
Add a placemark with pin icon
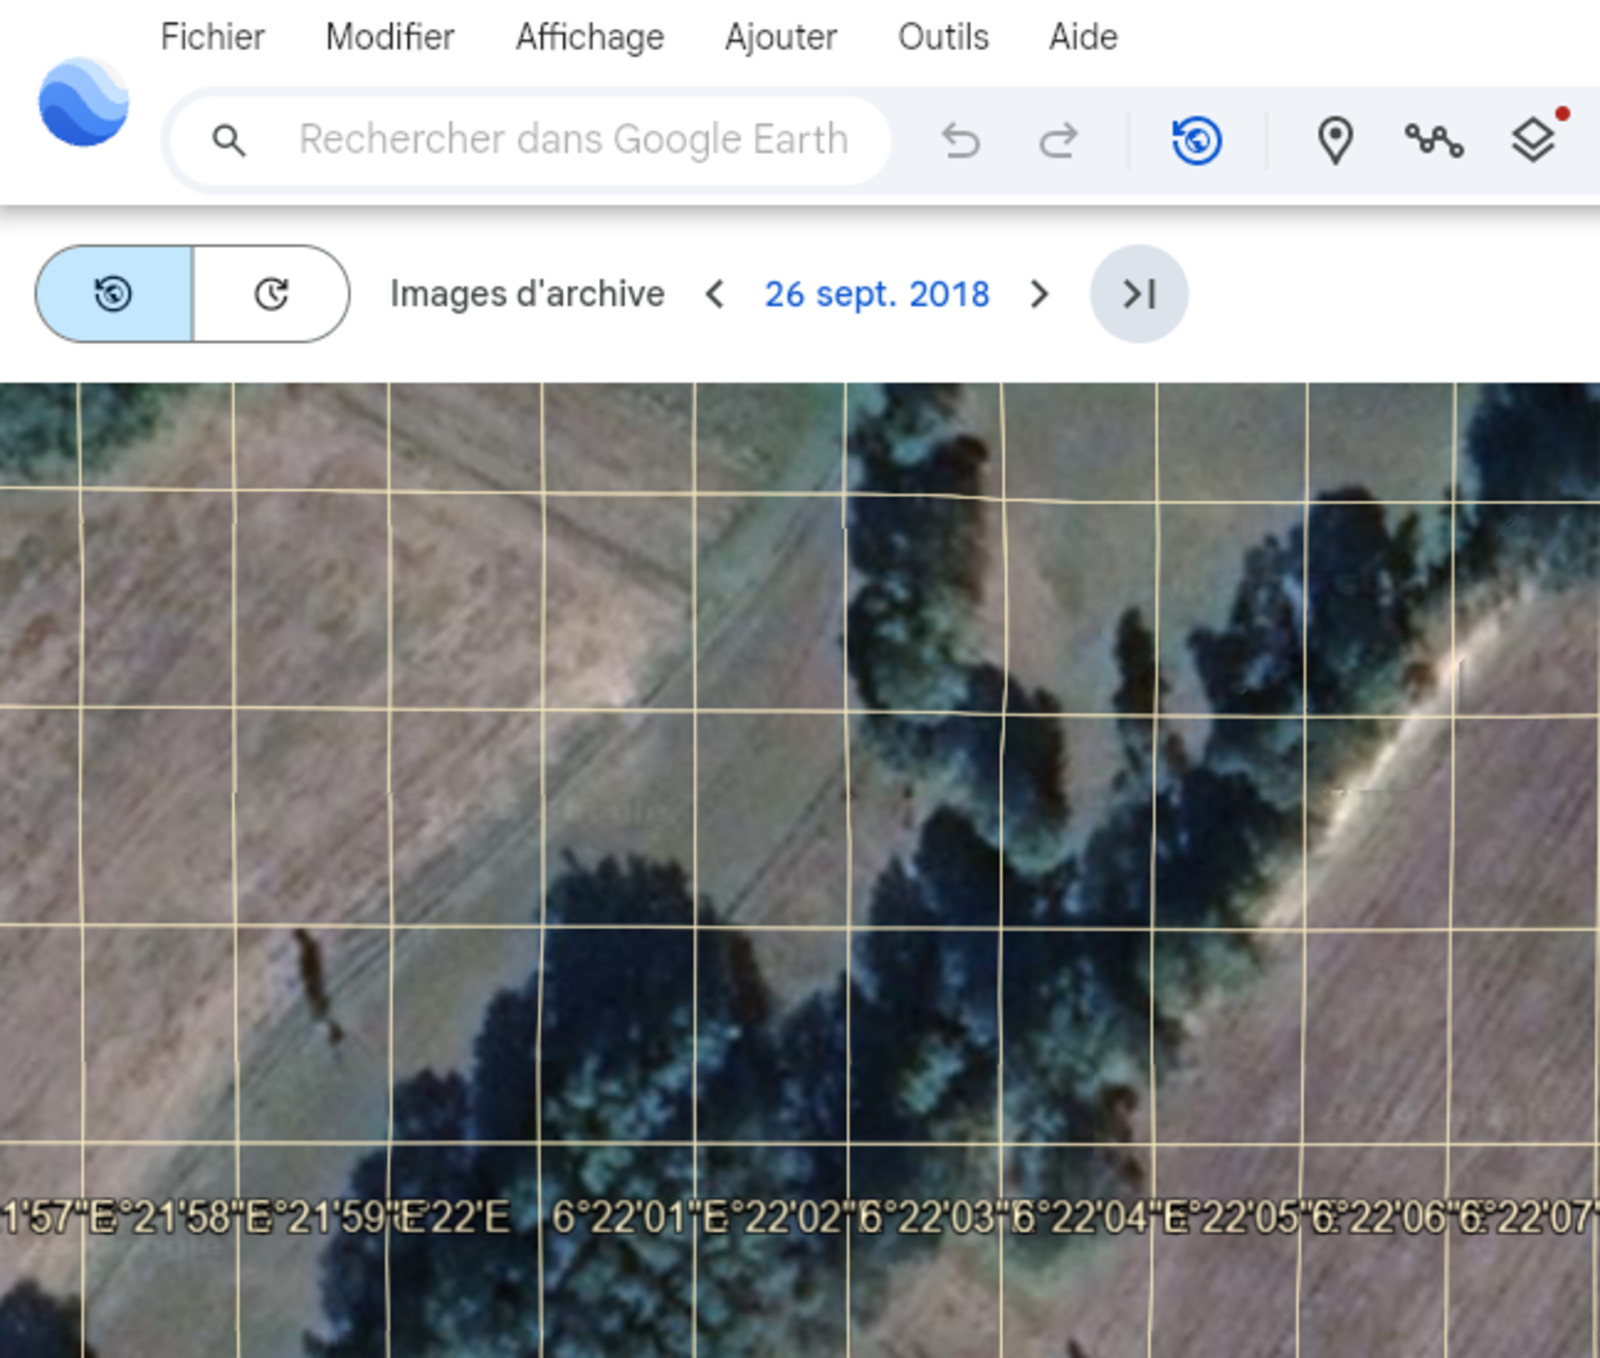pos(1335,141)
